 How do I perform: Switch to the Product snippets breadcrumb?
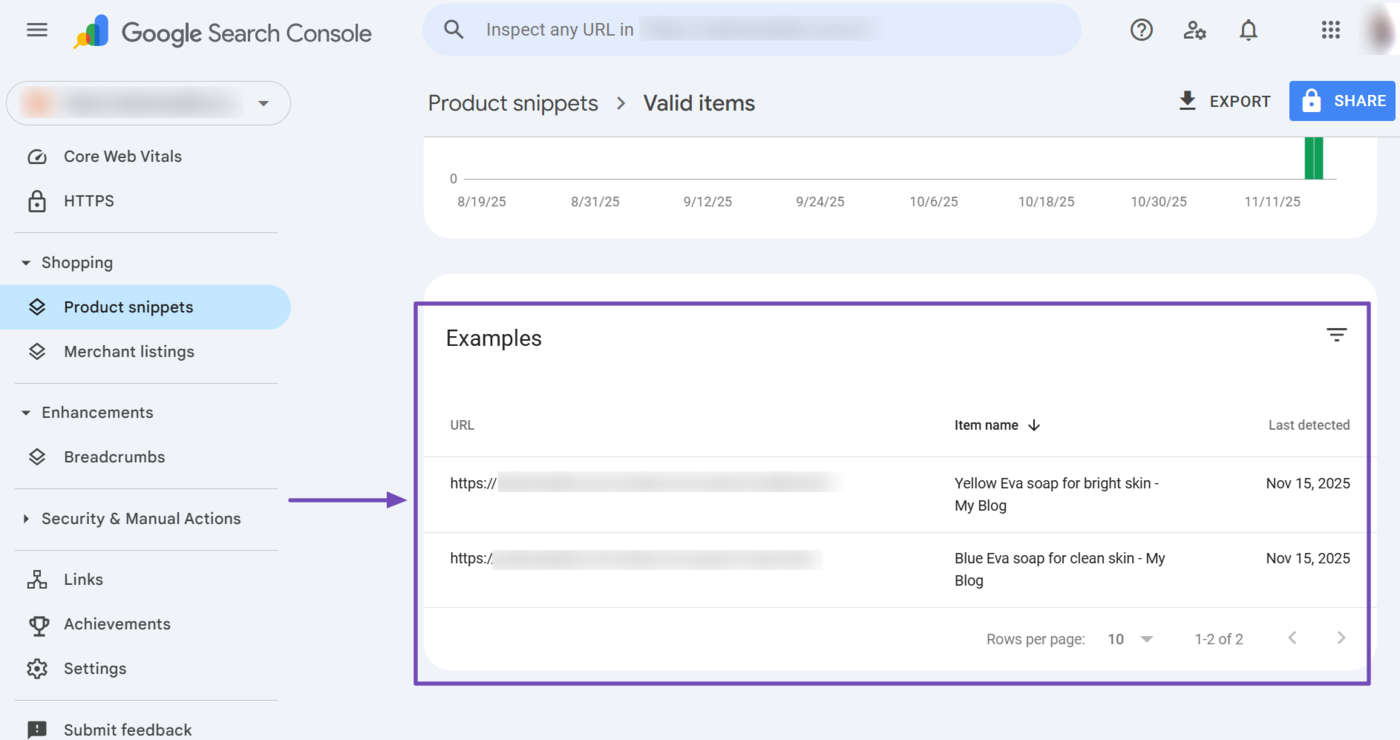(513, 102)
